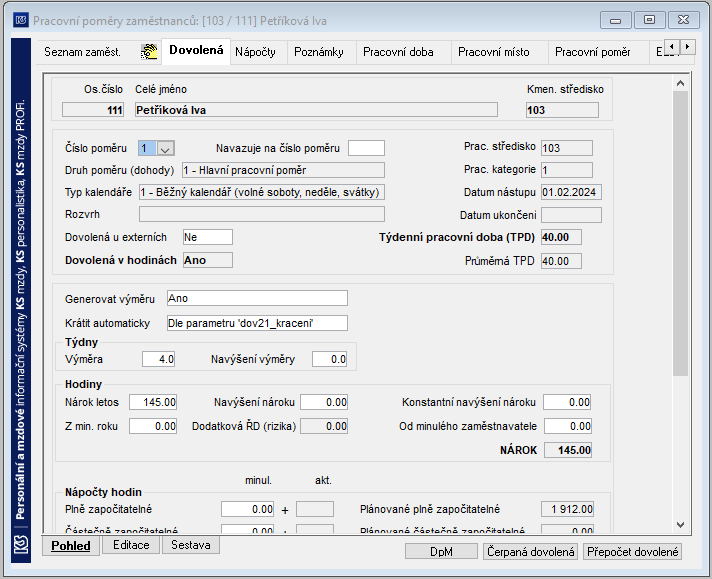Click the Navýšení výměry field
This screenshot has height=579, width=712.
click(330, 359)
